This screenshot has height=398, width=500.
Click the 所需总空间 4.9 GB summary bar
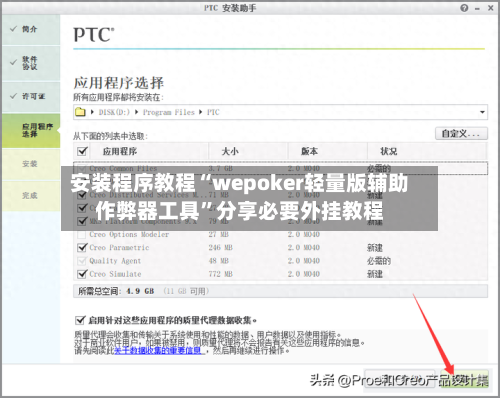point(280,291)
